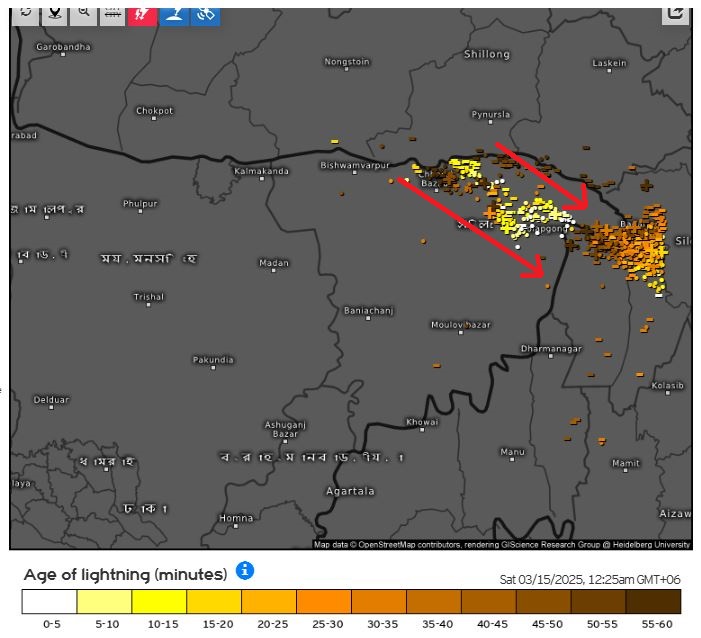Open the share icon at top right
The image size is (701, 638).
coord(675,13)
